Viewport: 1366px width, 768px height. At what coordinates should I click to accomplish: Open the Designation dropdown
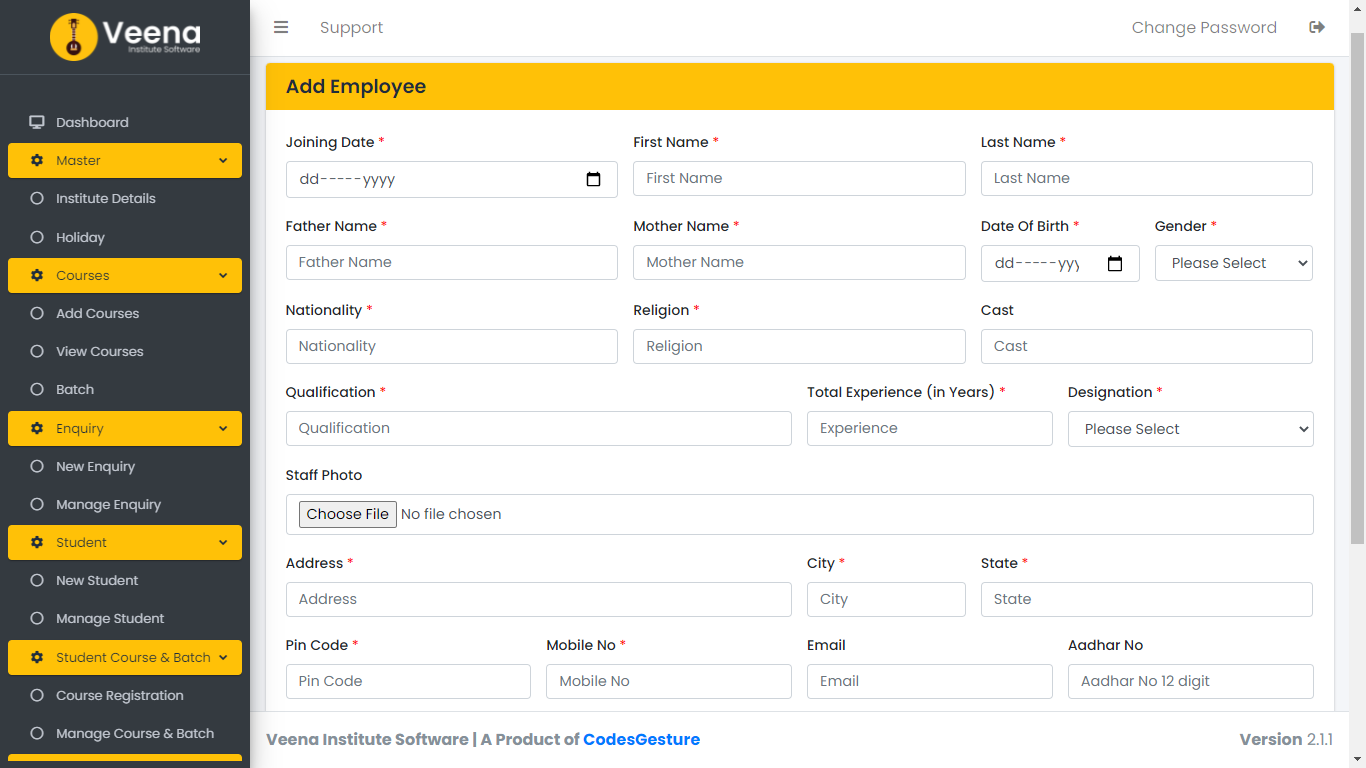pyautogui.click(x=1190, y=429)
